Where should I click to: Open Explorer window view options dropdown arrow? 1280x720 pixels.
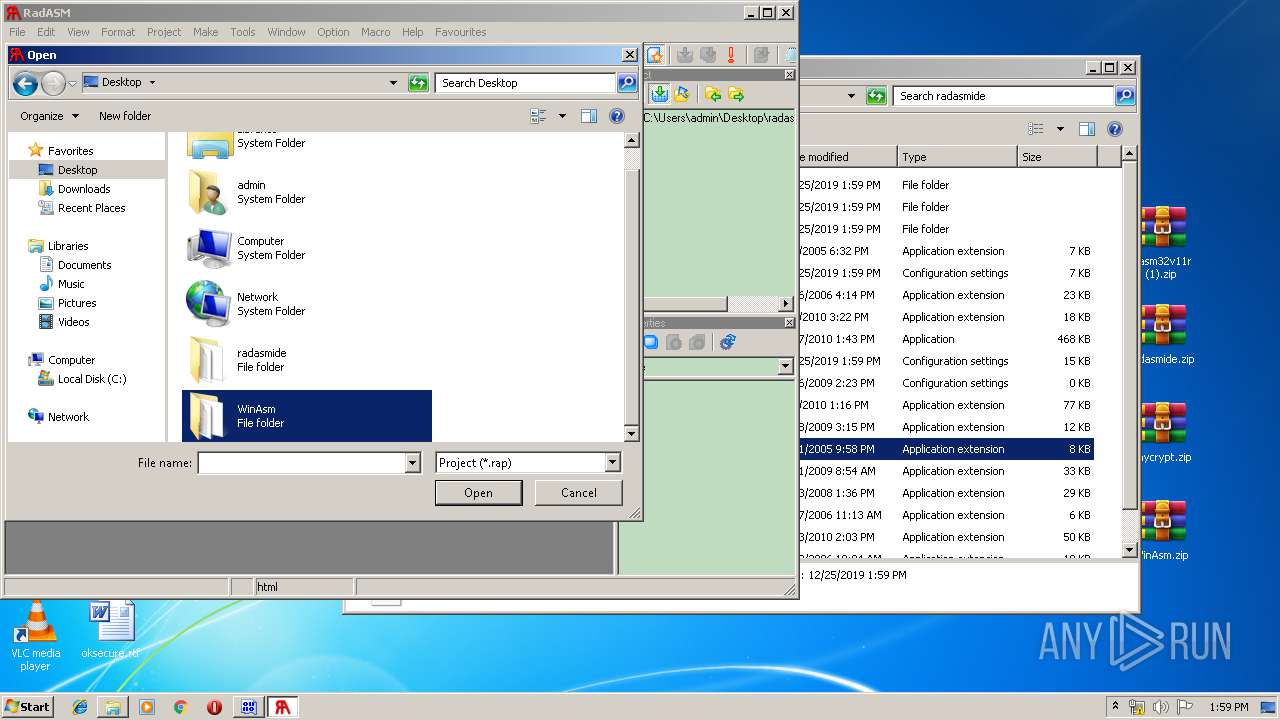1060,129
